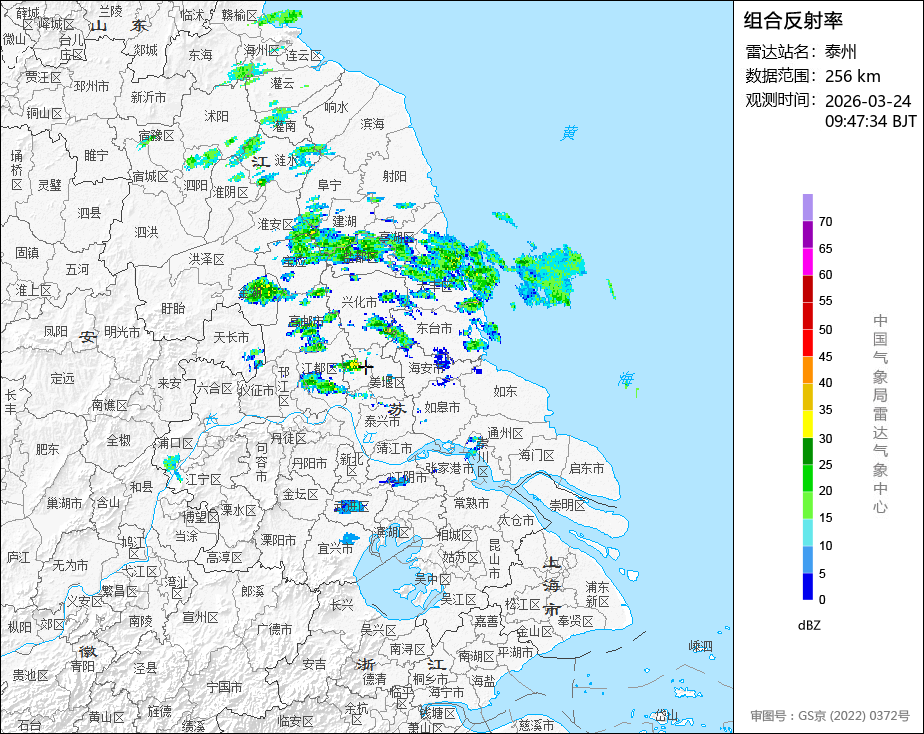Click the observation time 09:47:34 BJT
924x734 pixels.
point(870,121)
